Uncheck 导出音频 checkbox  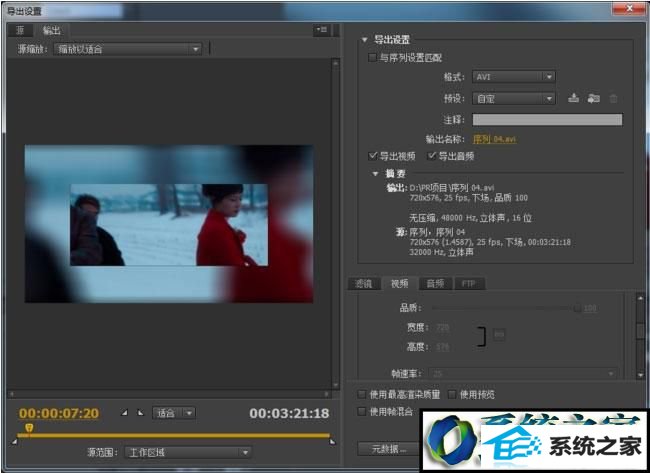pyautogui.click(x=432, y=156)
